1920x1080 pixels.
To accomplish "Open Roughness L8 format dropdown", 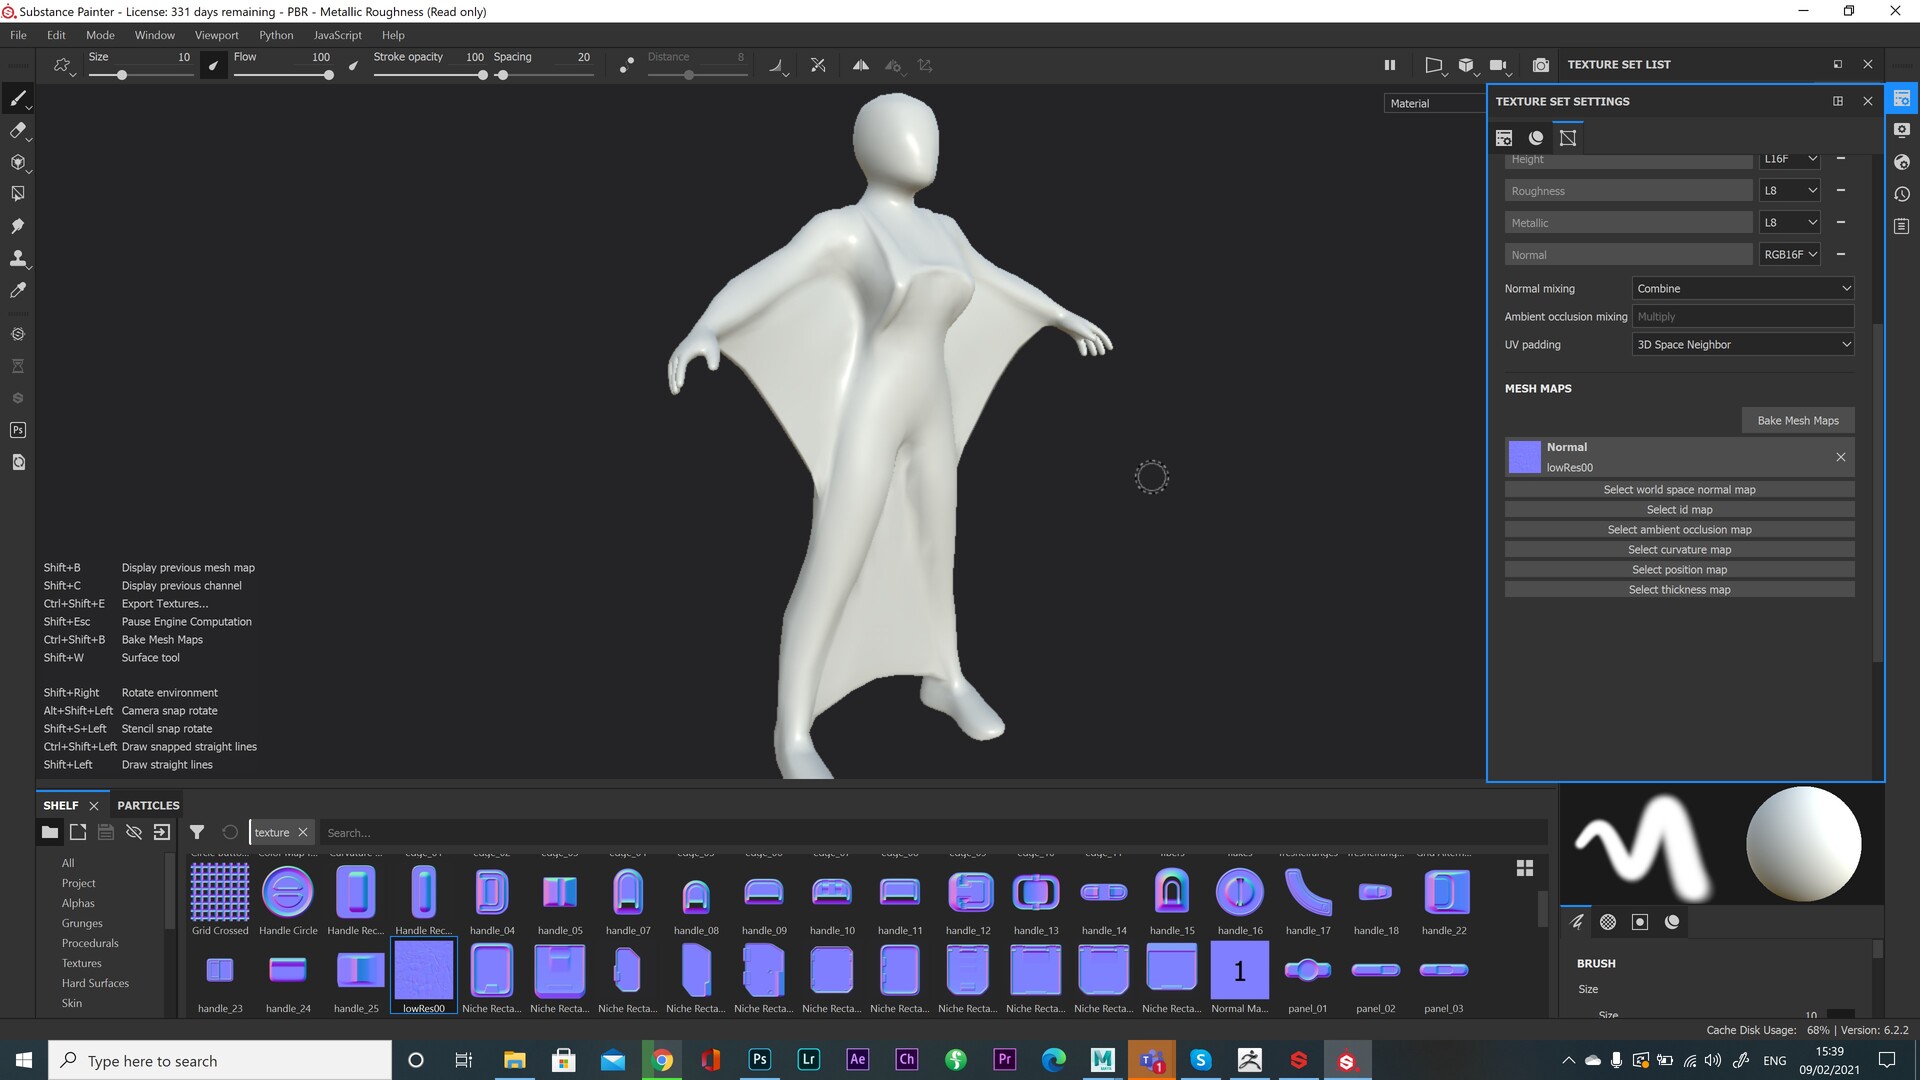I will click(1790, 191).
